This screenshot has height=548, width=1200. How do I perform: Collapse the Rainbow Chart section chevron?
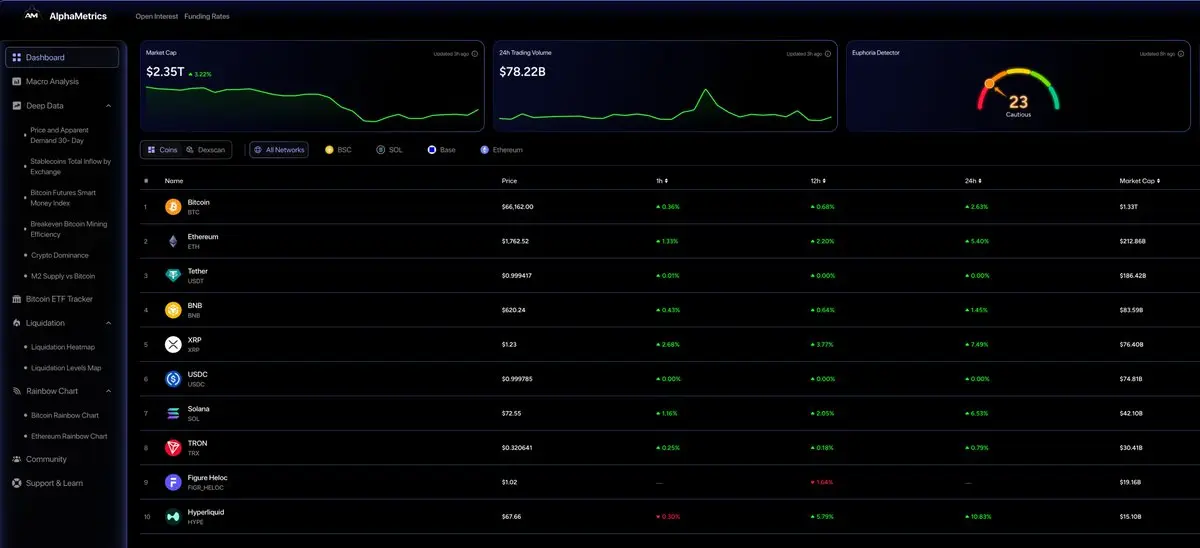tap(108, 391)
